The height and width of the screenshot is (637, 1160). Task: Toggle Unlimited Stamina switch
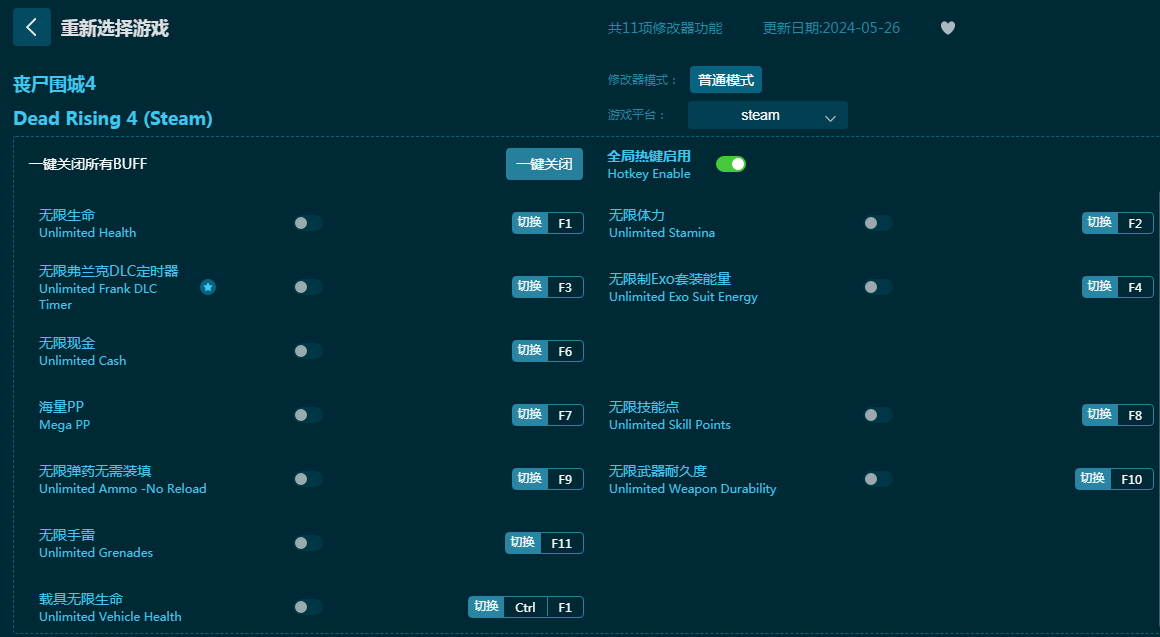[877, 223]
